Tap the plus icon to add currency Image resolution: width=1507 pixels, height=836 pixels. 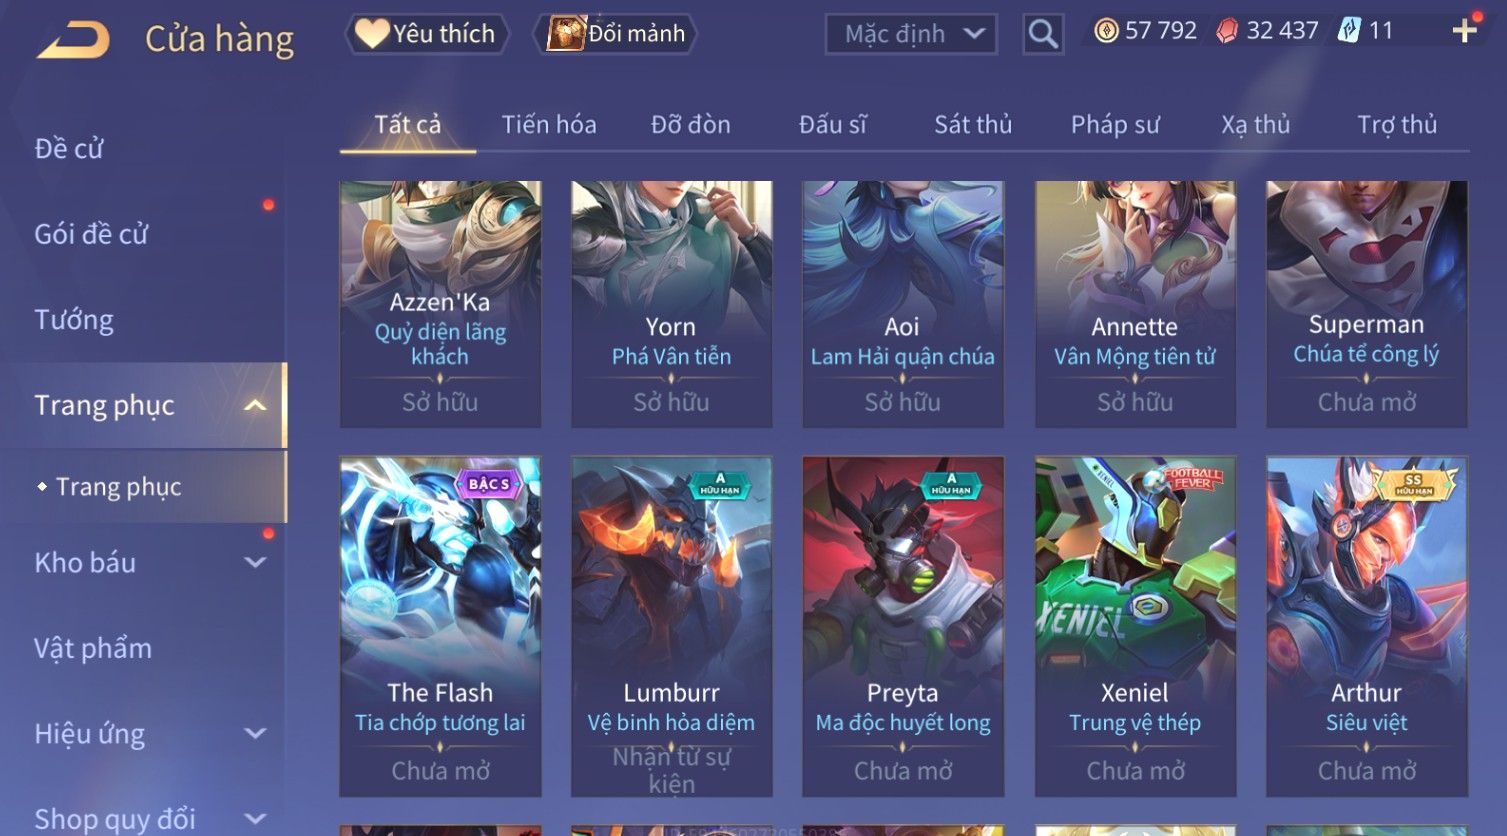[1464, 31]
